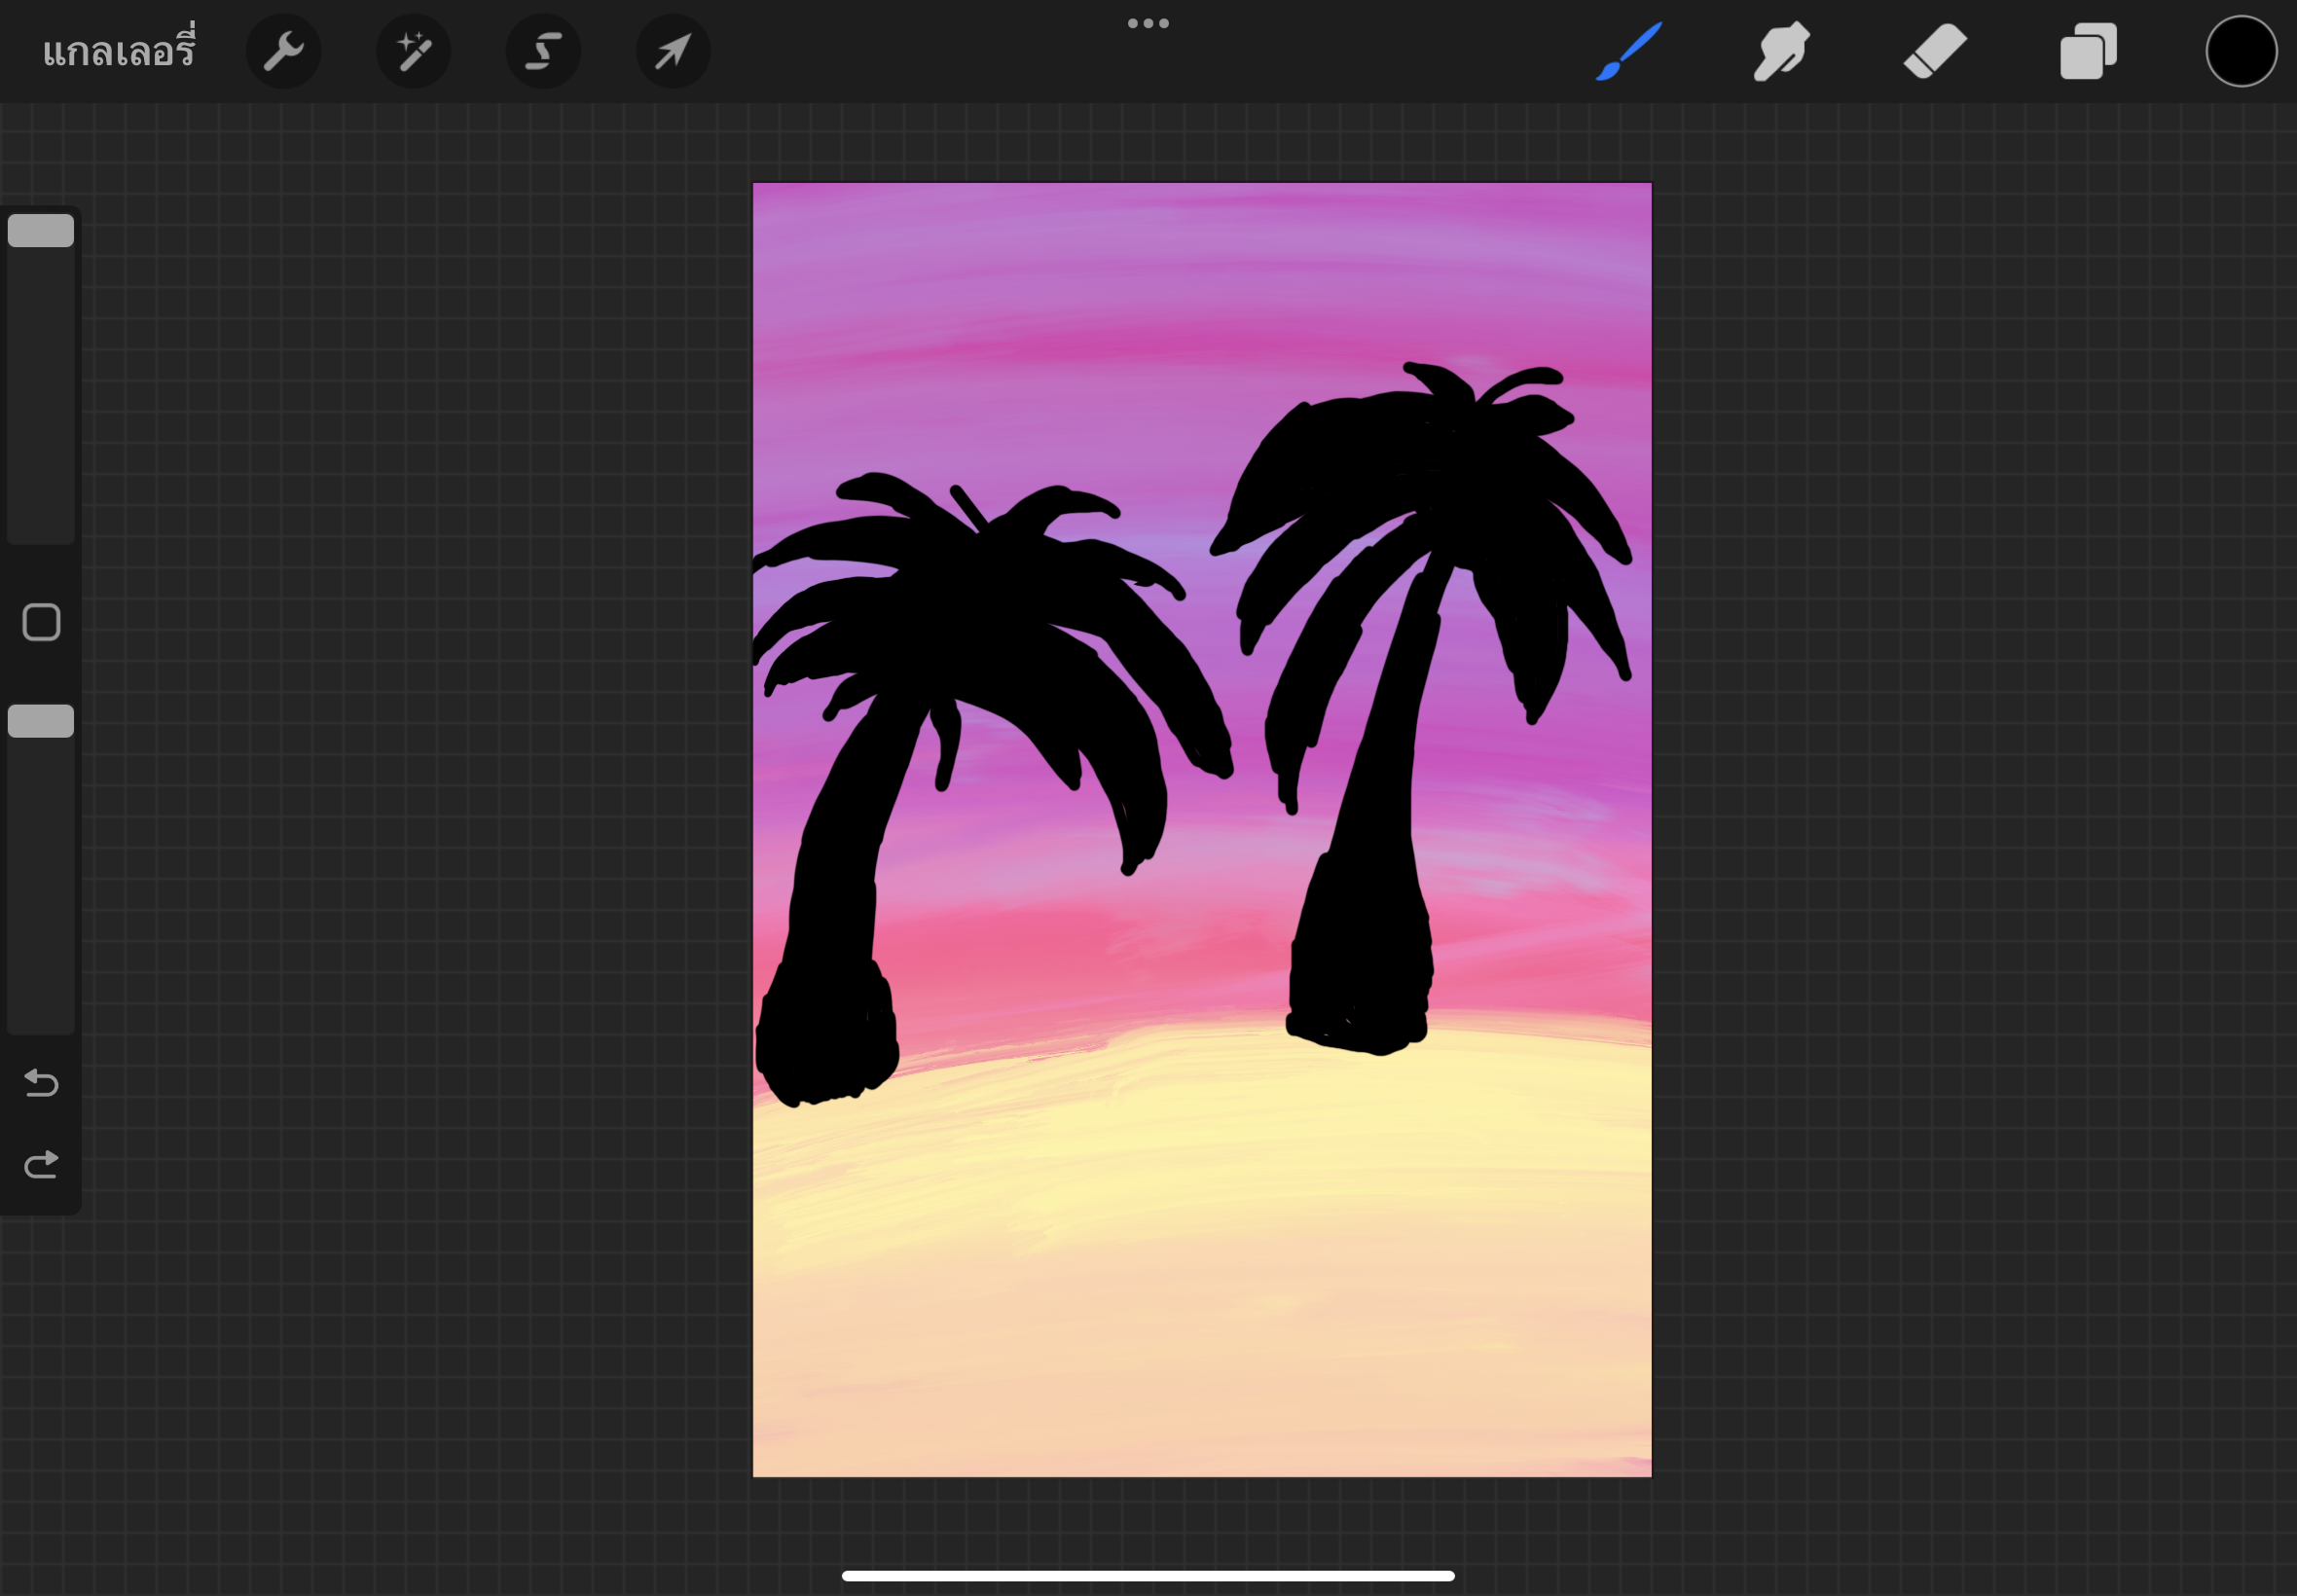The height and width of the screenshot is (1596, 2297).
Task: Open the Adjustments magic wand menu
Action: click(413, 50)
